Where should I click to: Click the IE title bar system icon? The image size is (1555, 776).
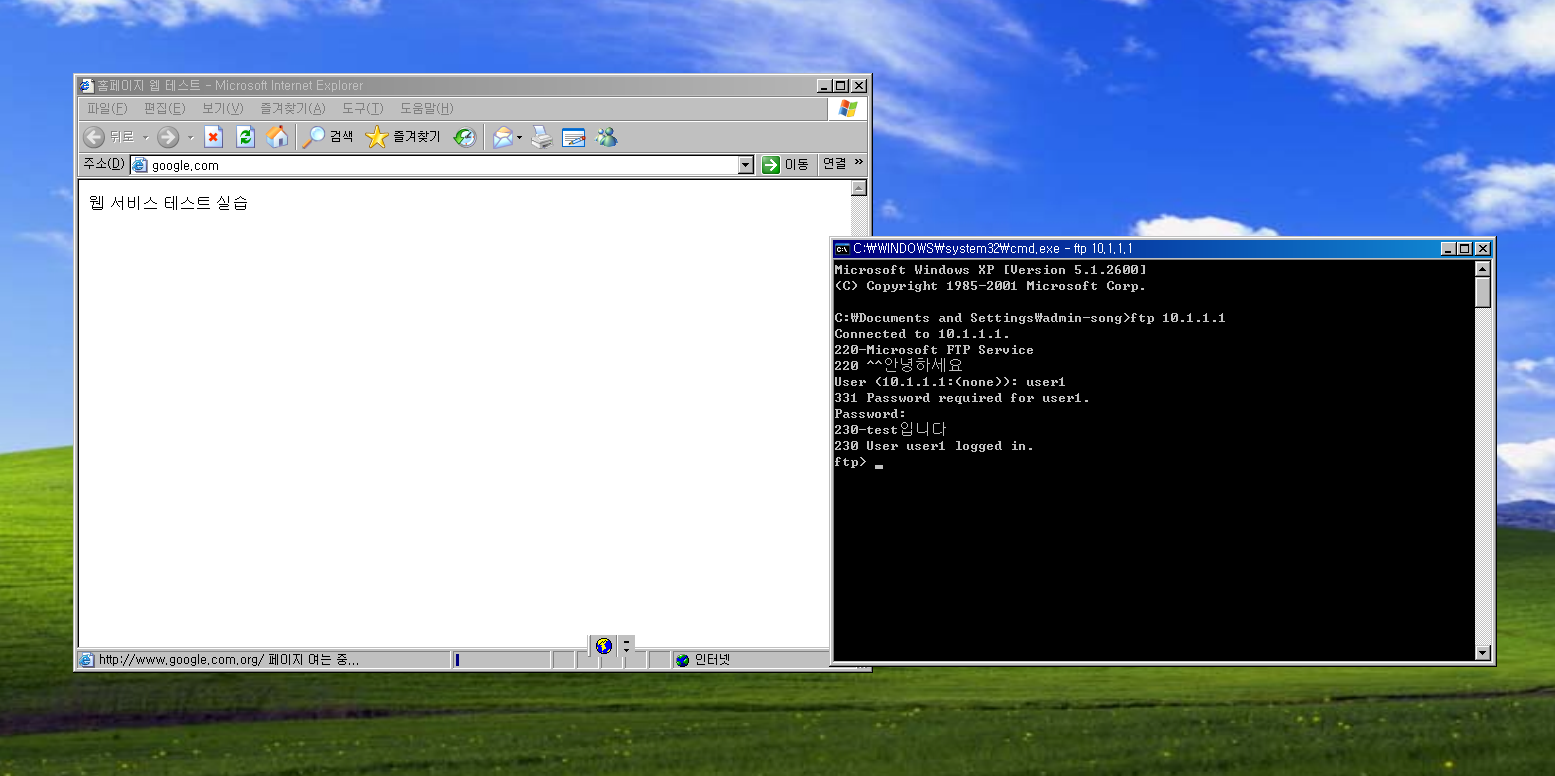86,86
